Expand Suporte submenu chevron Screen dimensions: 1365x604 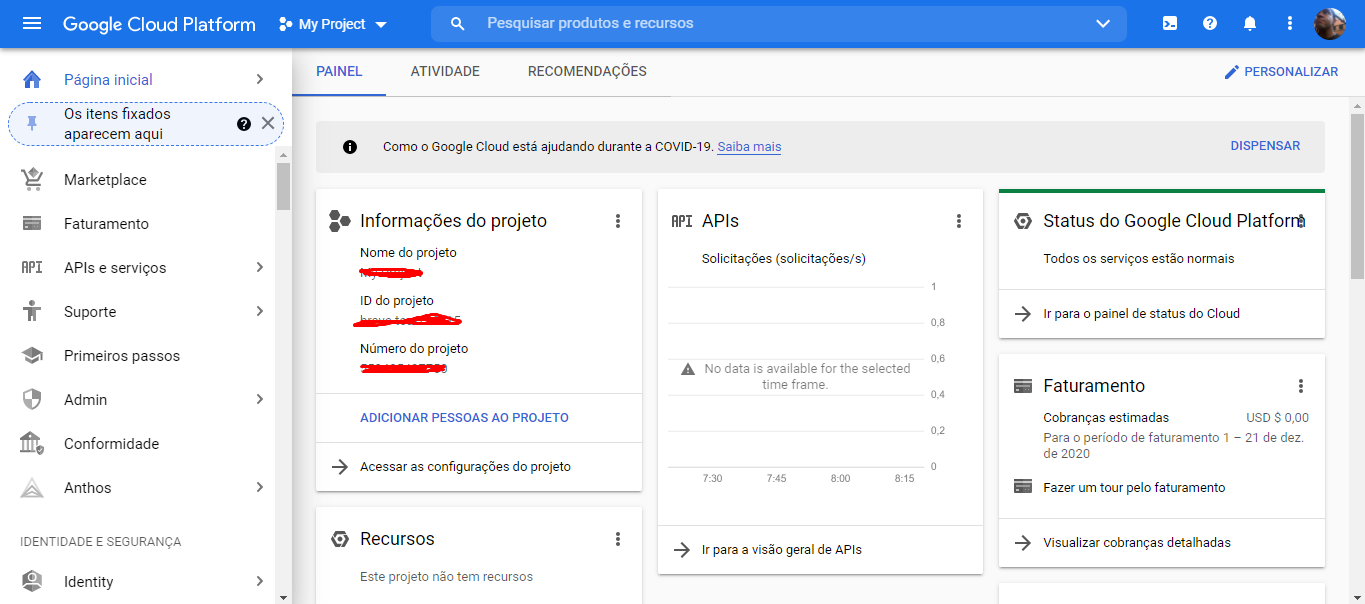click(259, 312)
